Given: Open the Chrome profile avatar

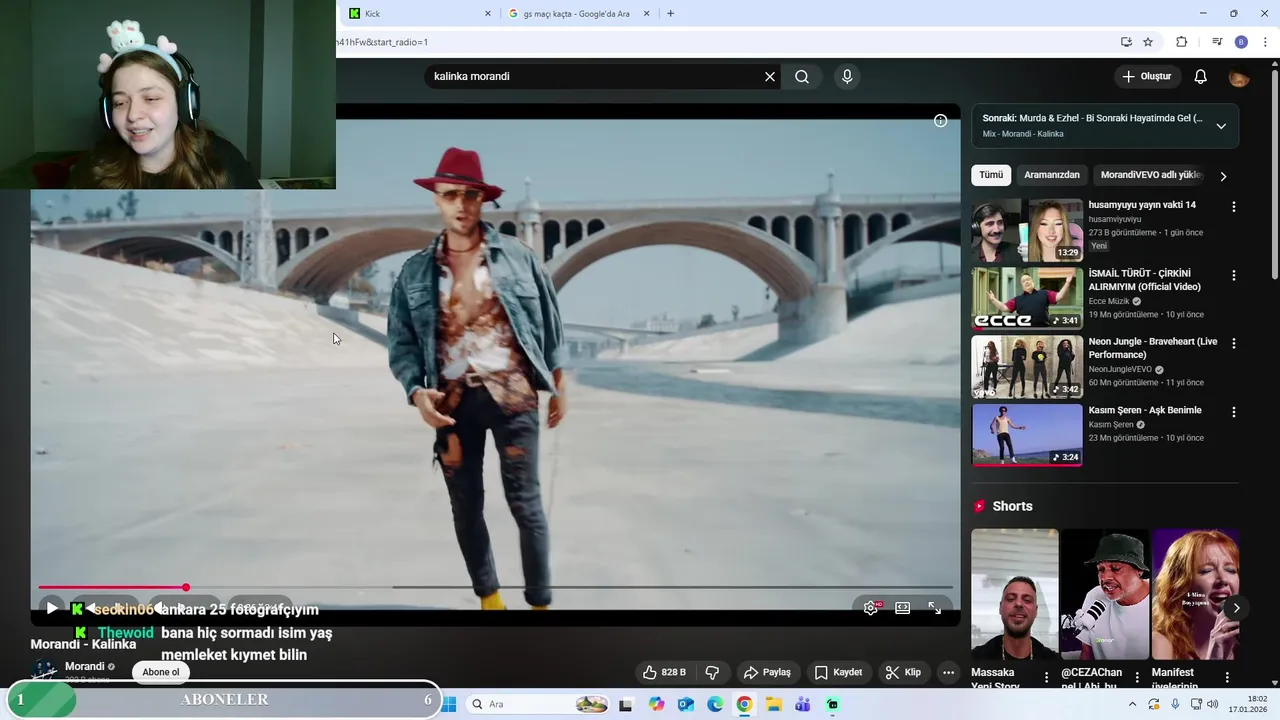Looking at the screenshot, I should (1241, 42).
